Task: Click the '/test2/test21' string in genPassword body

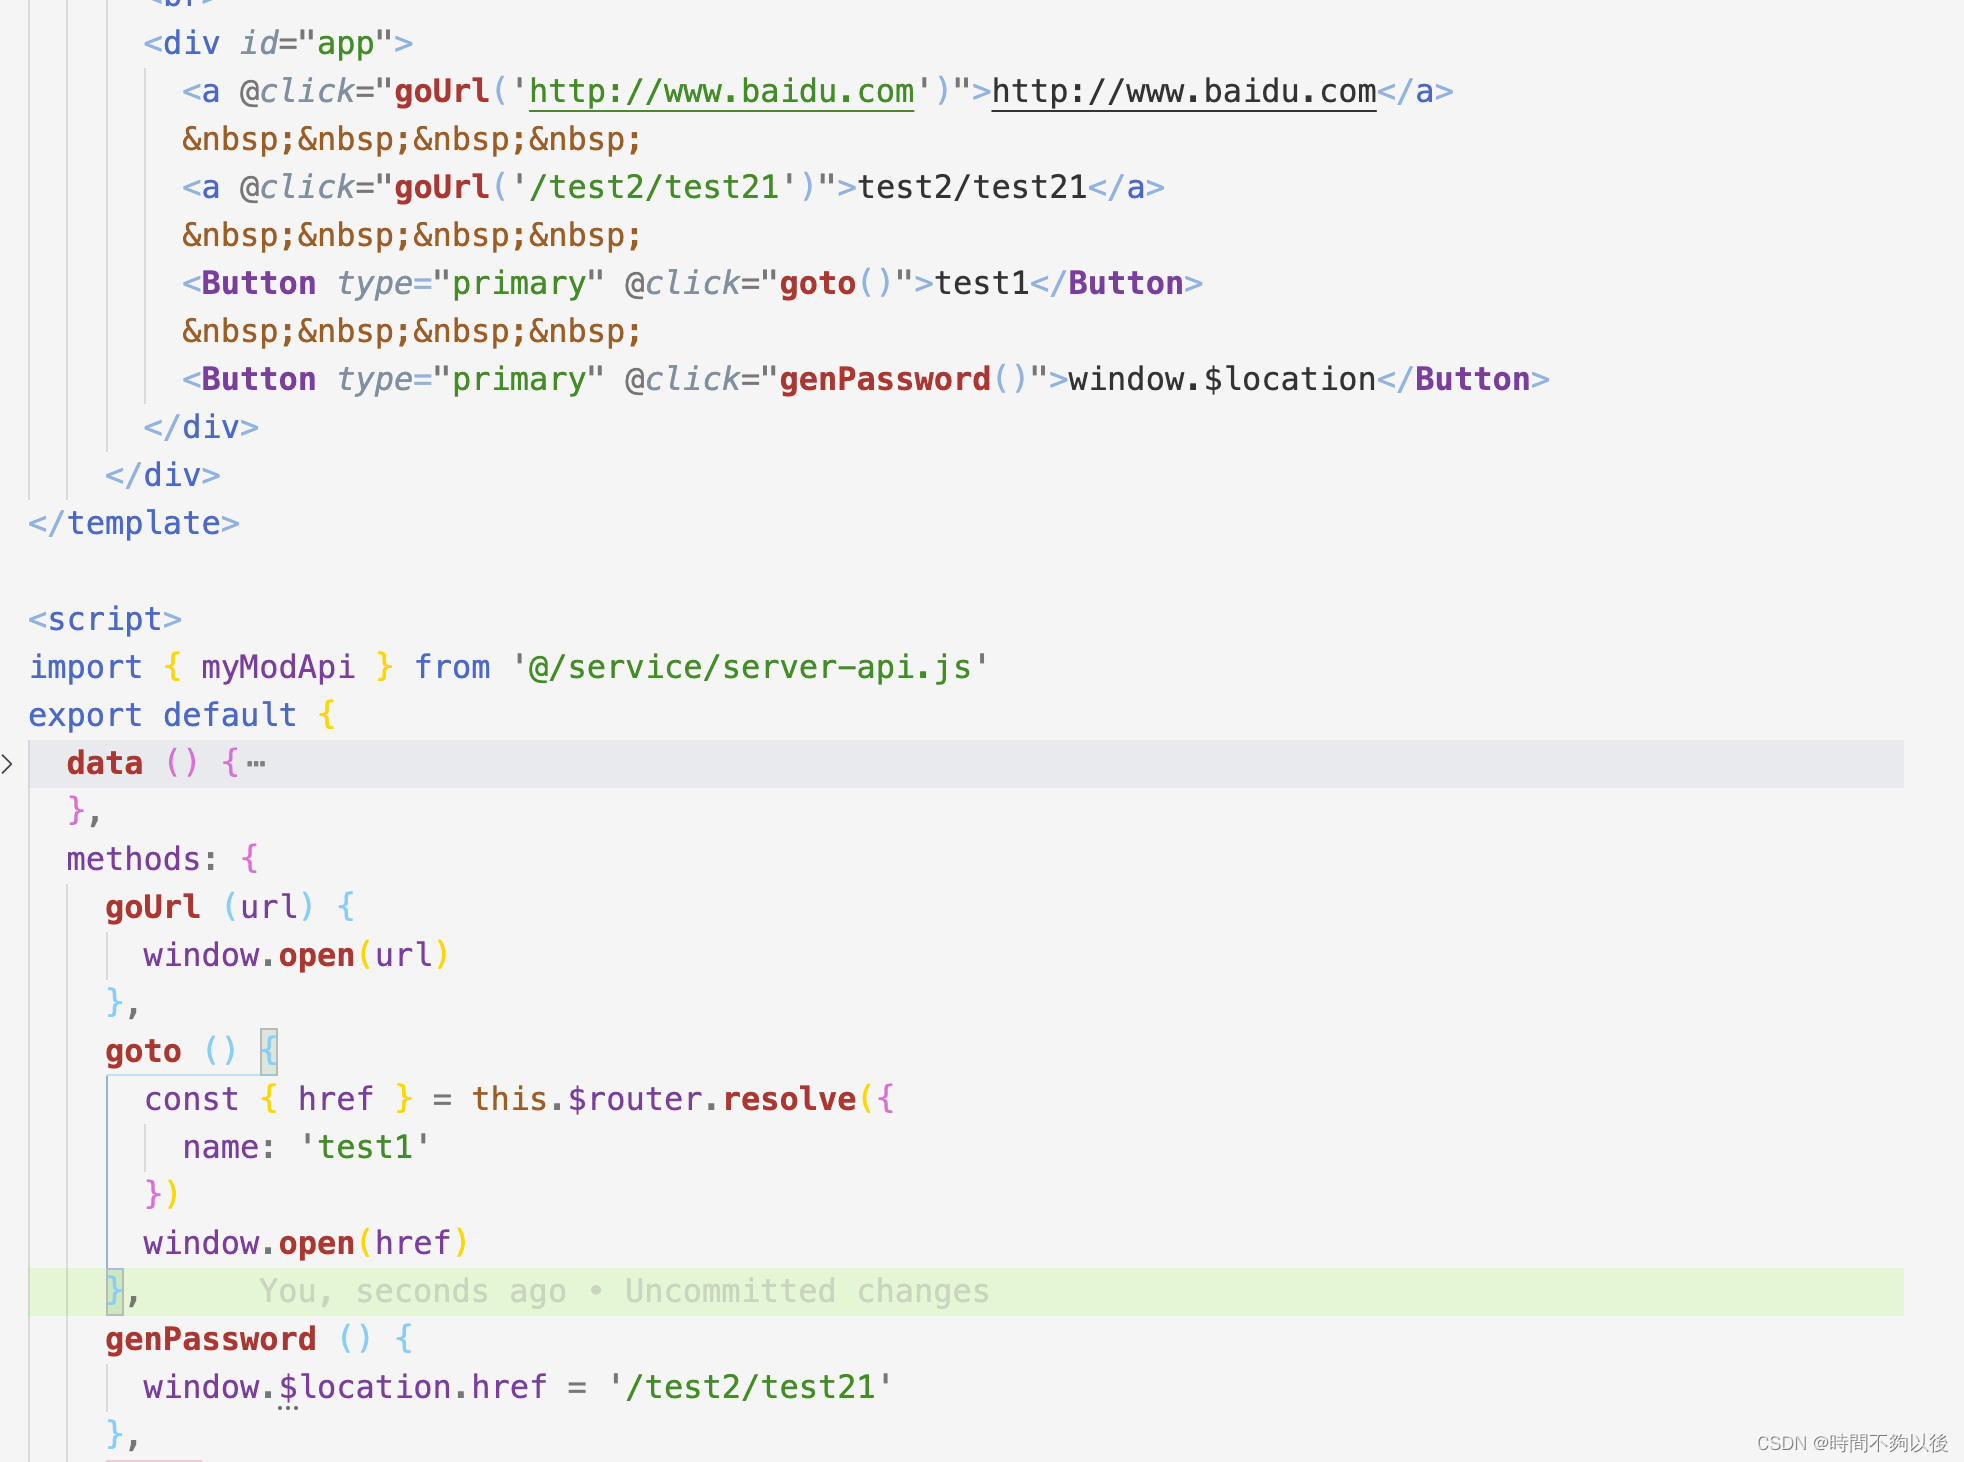Action: (750, 1387)
